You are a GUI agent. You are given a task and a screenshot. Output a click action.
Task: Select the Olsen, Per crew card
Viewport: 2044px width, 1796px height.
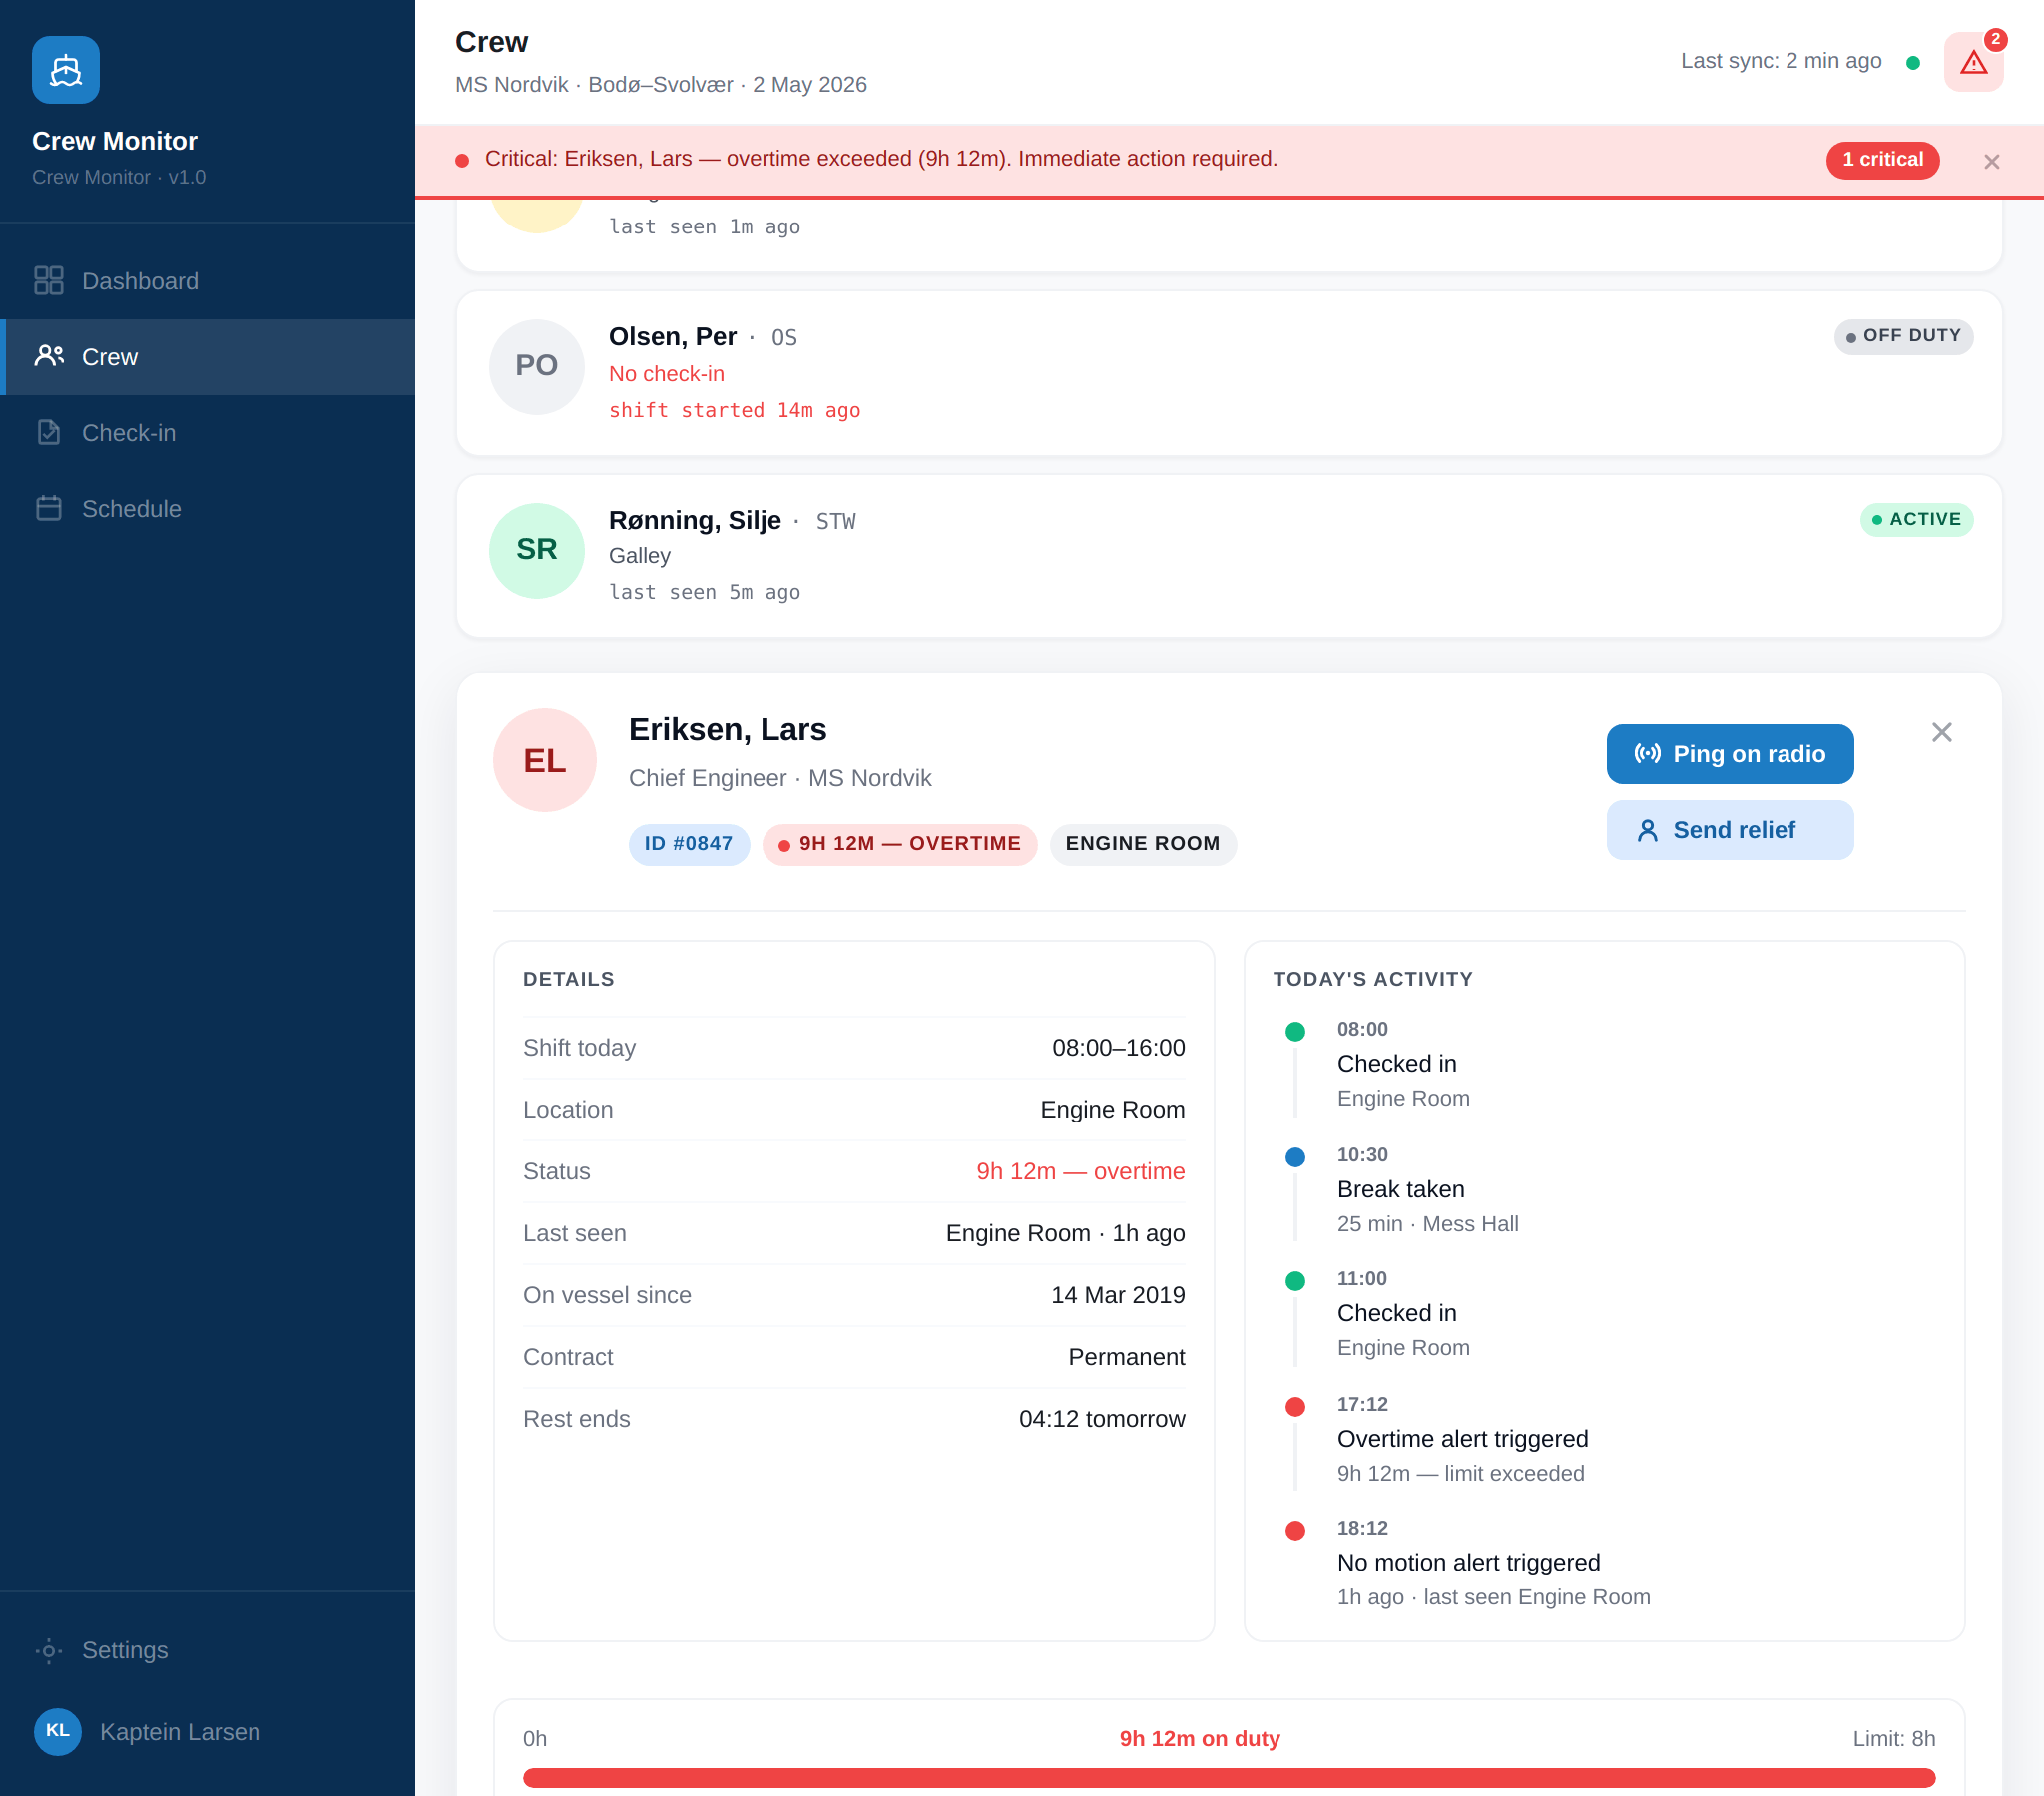click(x=1229, y=373)
